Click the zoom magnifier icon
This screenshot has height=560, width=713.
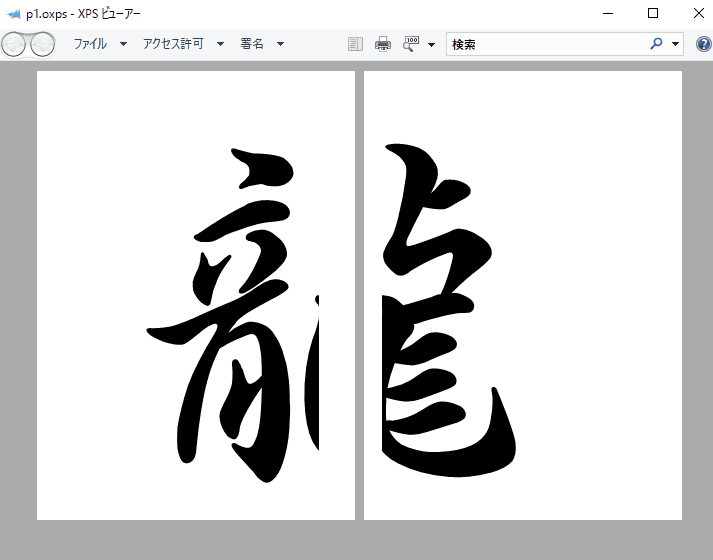point(410,44)
